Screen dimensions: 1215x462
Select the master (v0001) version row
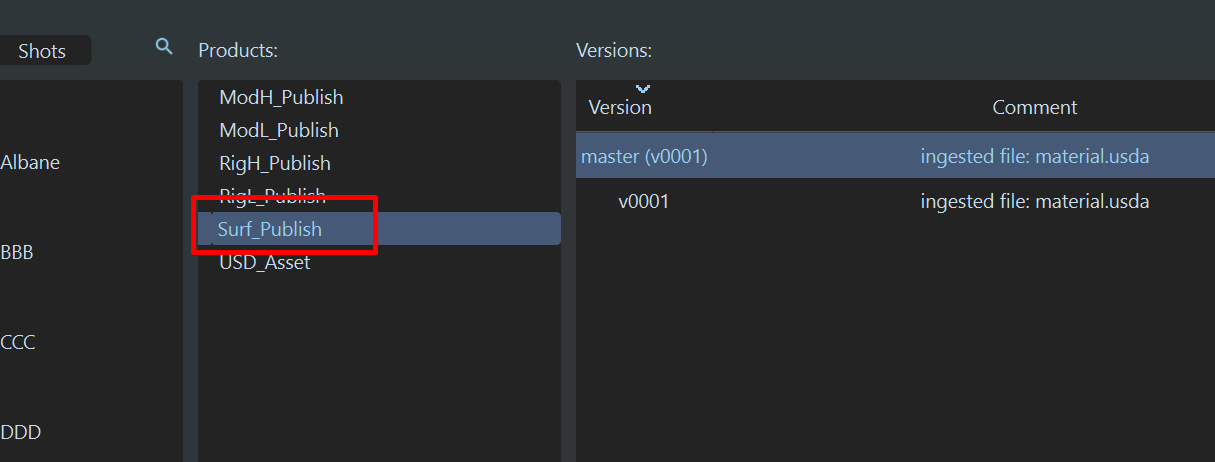(x=644, y=156)
